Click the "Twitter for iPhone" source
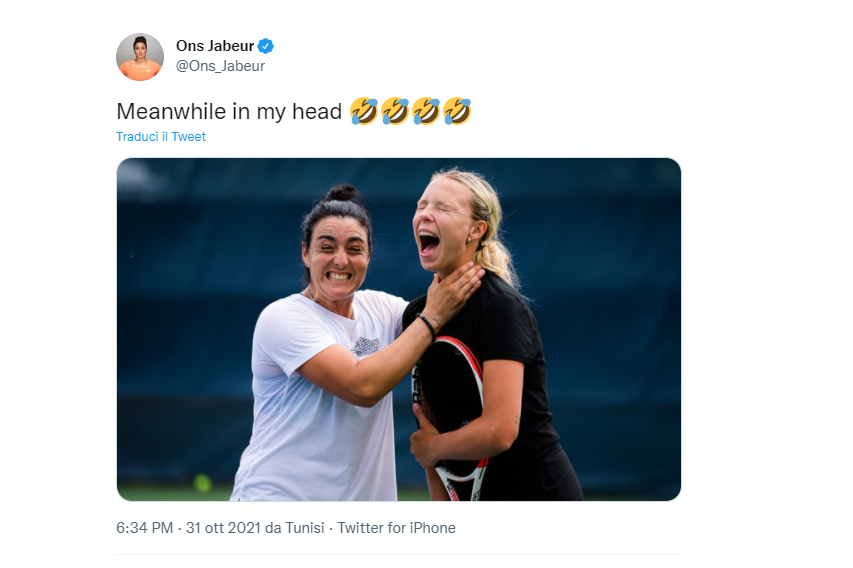 click(396, 528)
